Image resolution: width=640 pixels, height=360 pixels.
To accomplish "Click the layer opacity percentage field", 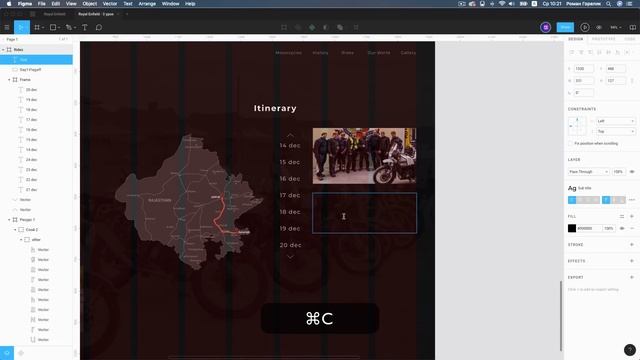I will tap(618, 172).
